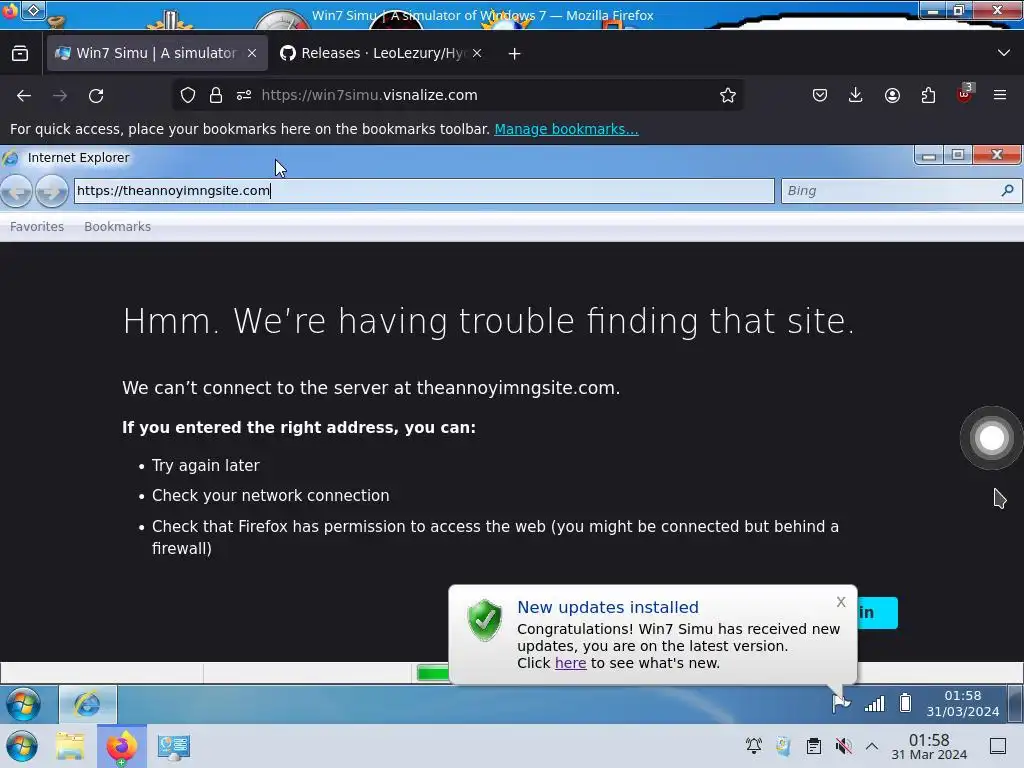Open the Firefox hamburger application menu
1024x768 pixels.
[x=1000, y=95]
